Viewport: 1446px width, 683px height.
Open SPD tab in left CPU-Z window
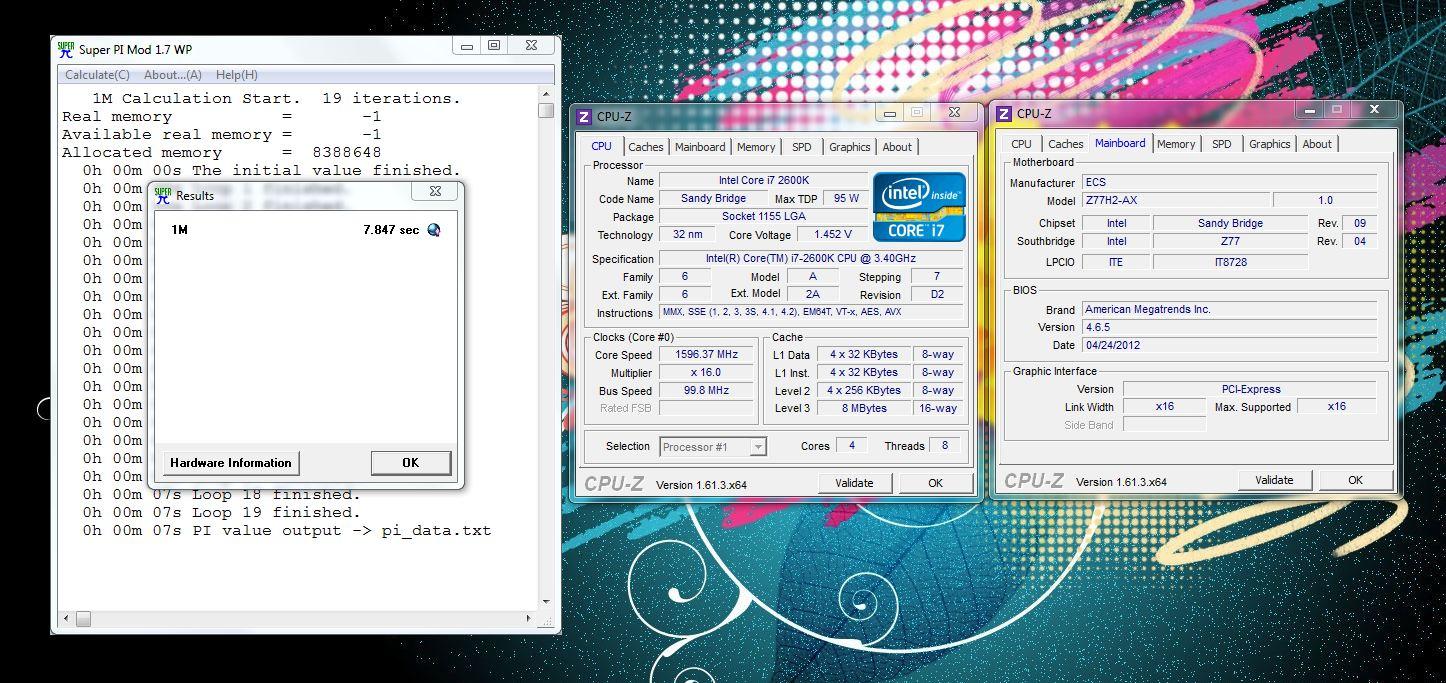(802, 147)
